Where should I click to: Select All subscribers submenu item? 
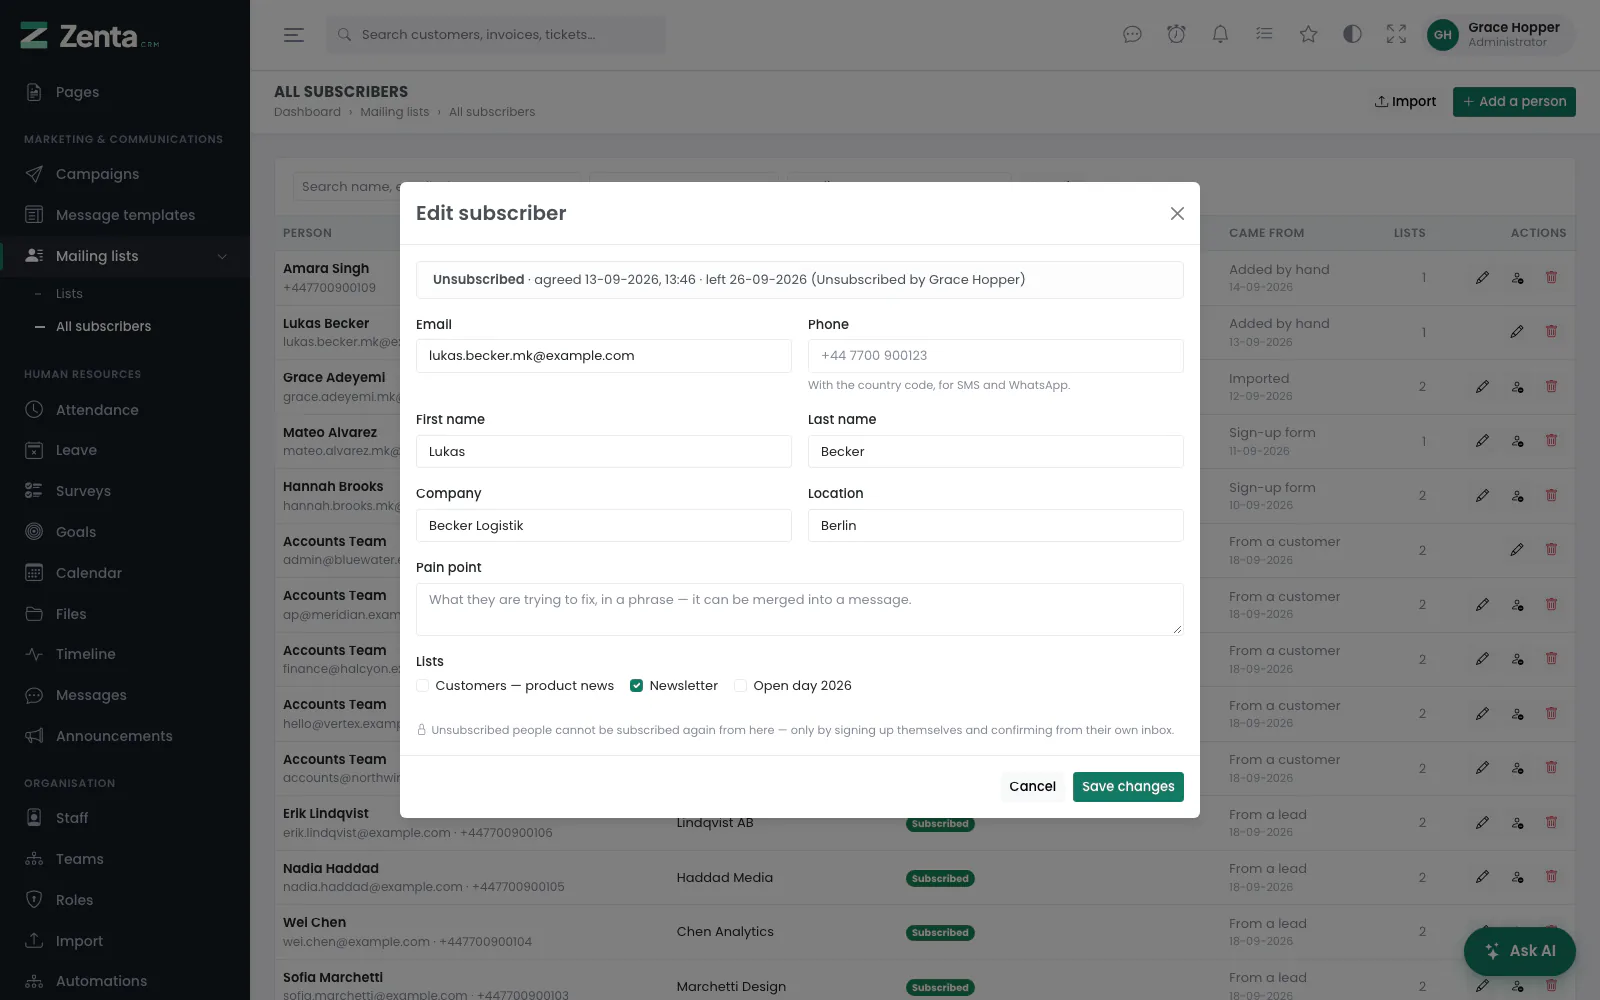[103, 327]
